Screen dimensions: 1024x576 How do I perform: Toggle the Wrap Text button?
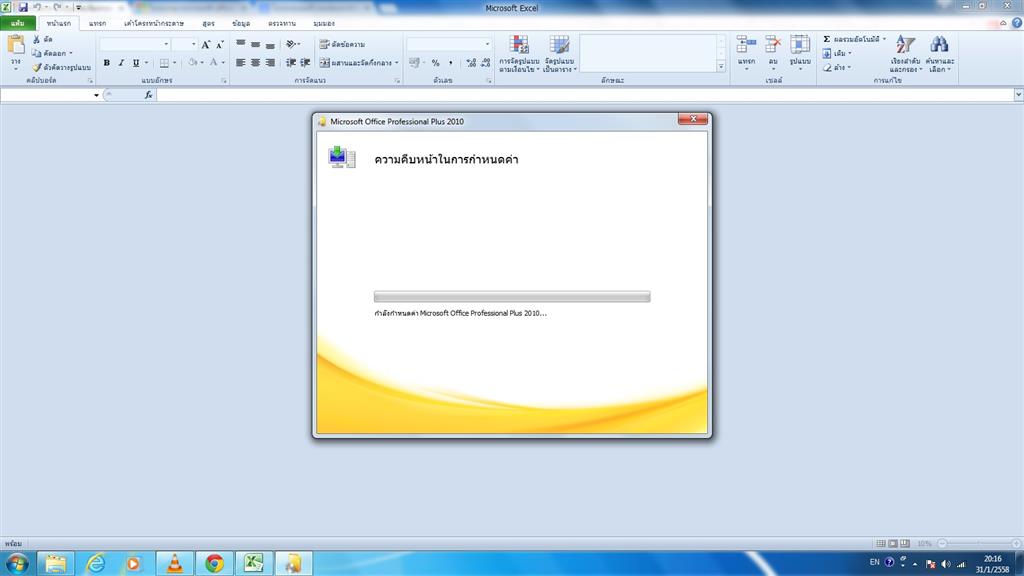click(342, 44)
